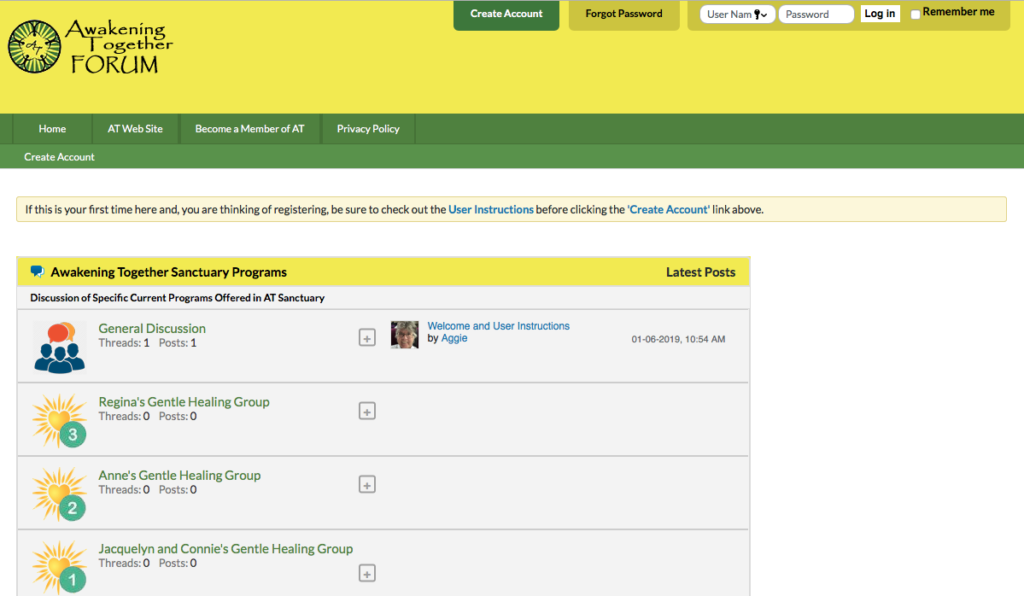This screenshot has height=596, width=1024.
Task: Expand Jacquelyn and Connie's group plus toggle
Action: [x=367, y=573]
